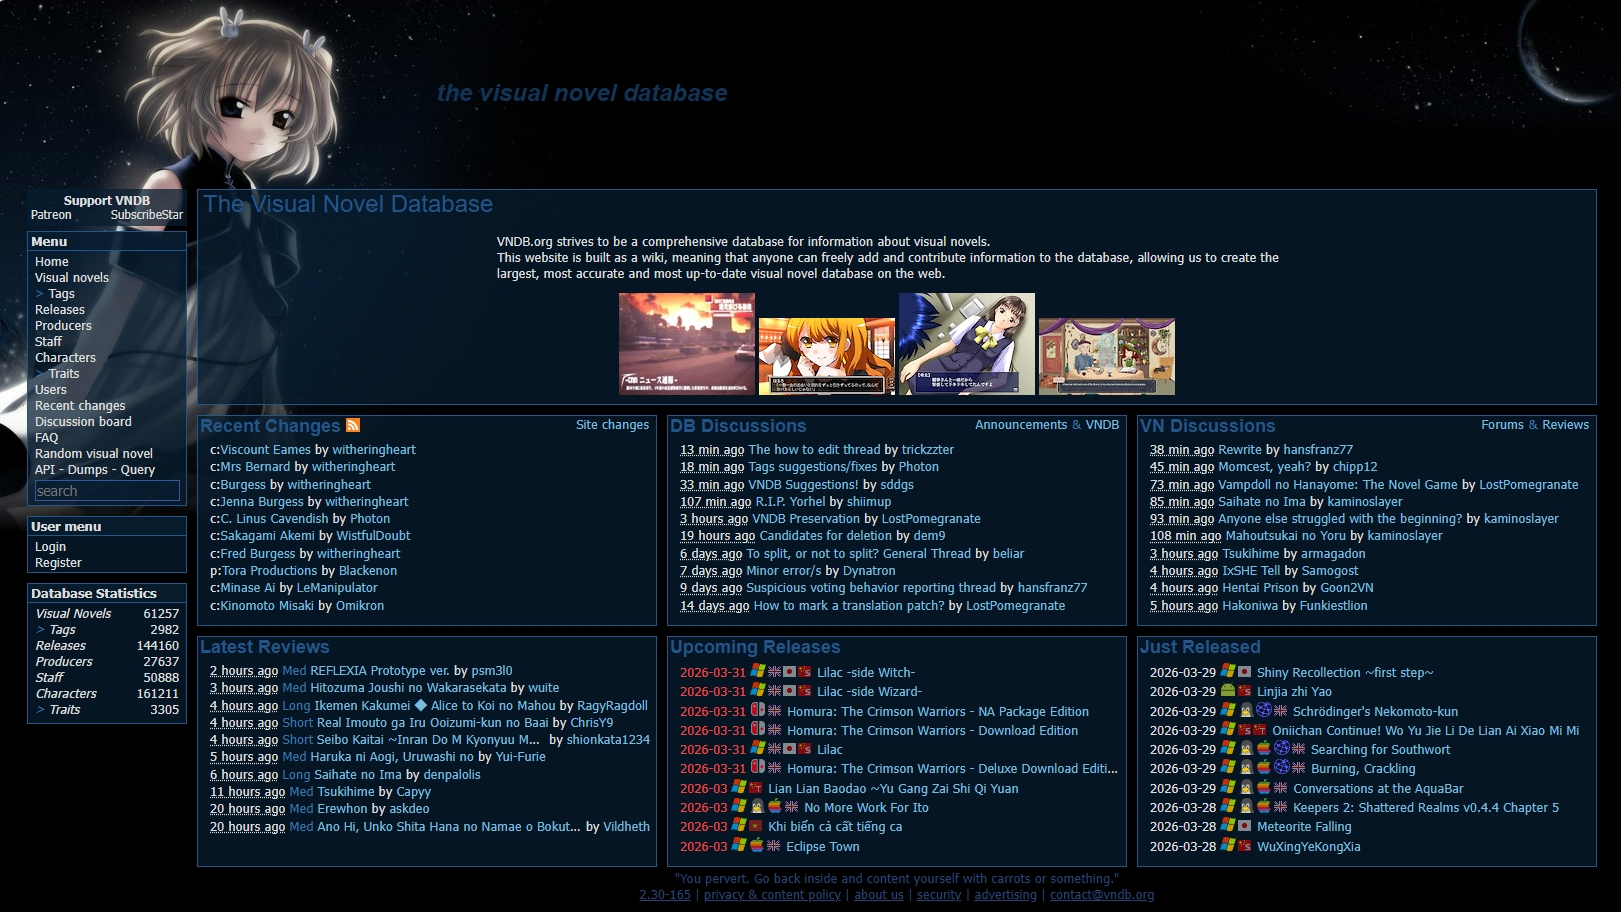1621x912 pixels.
Task: Open the Site changes link
Action: [612, 425]
